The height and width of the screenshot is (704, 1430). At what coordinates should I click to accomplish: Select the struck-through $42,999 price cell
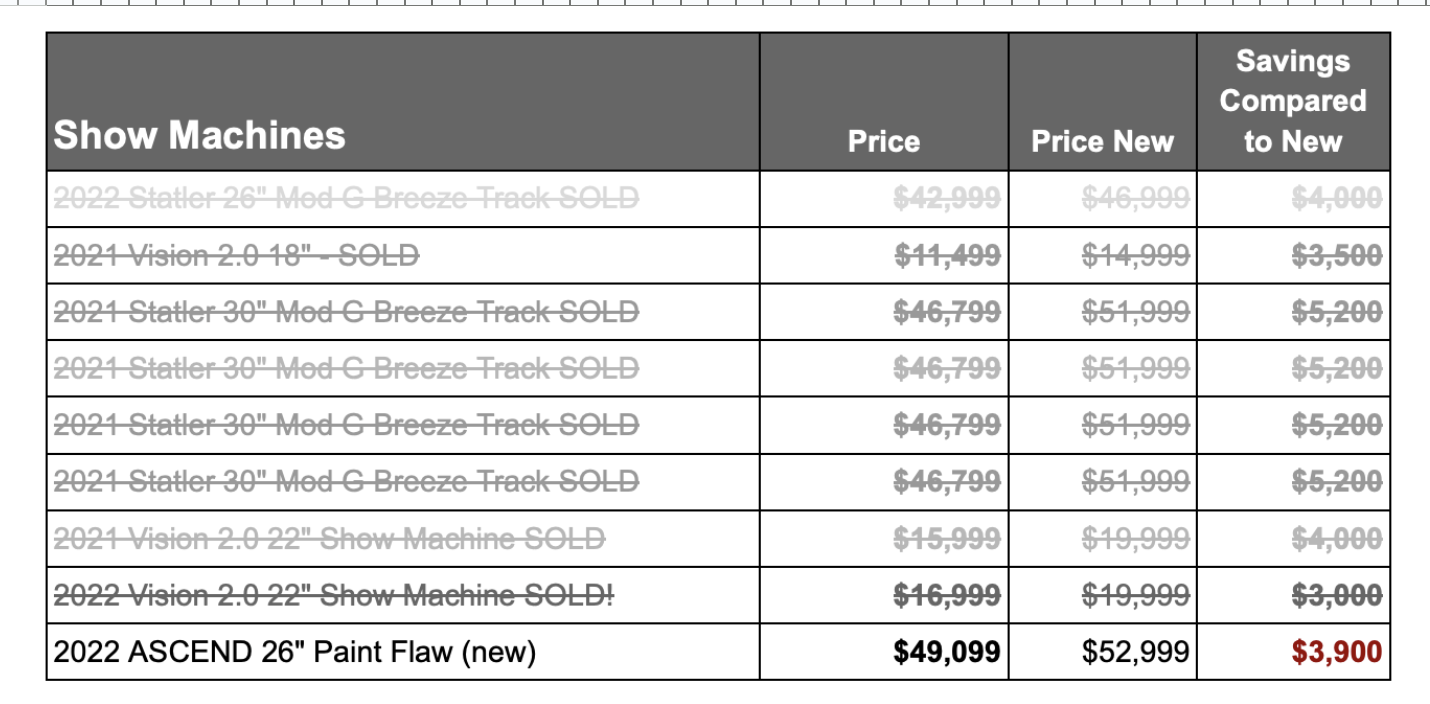(946, 198)
